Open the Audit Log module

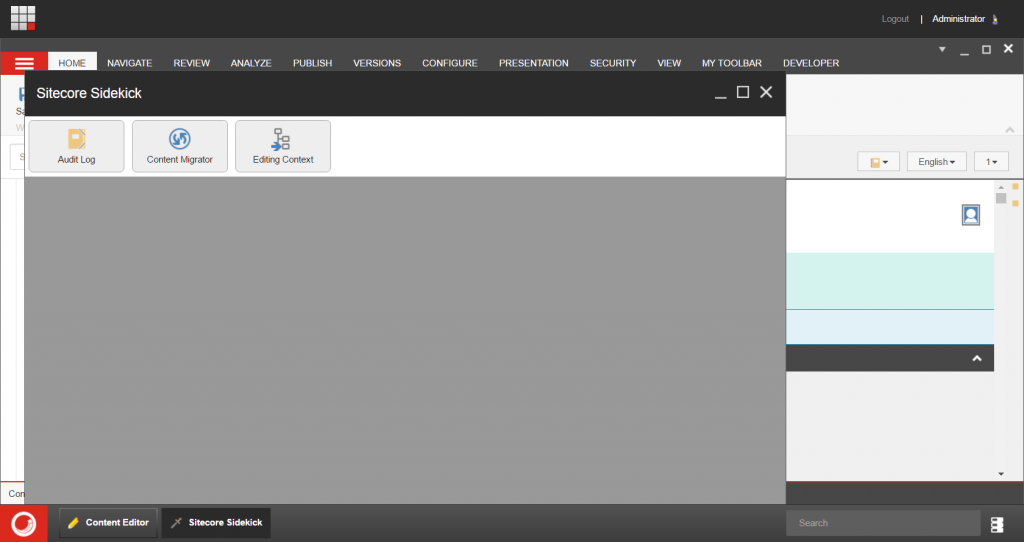(x=76, y=146)
